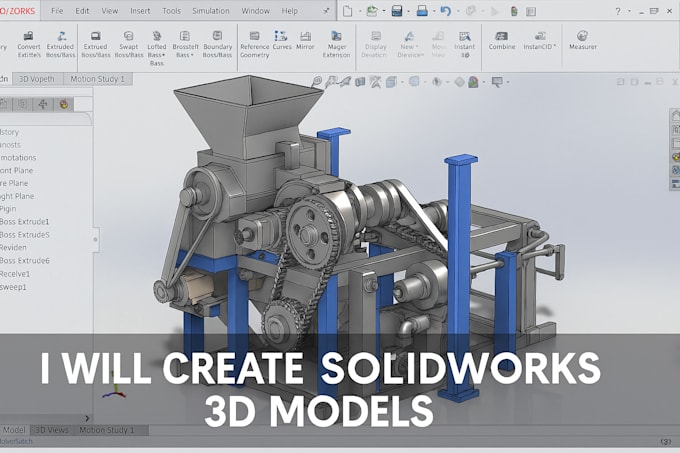Click the Combine tool
This screenshot has width=680, height=453.
coord(502,40)
